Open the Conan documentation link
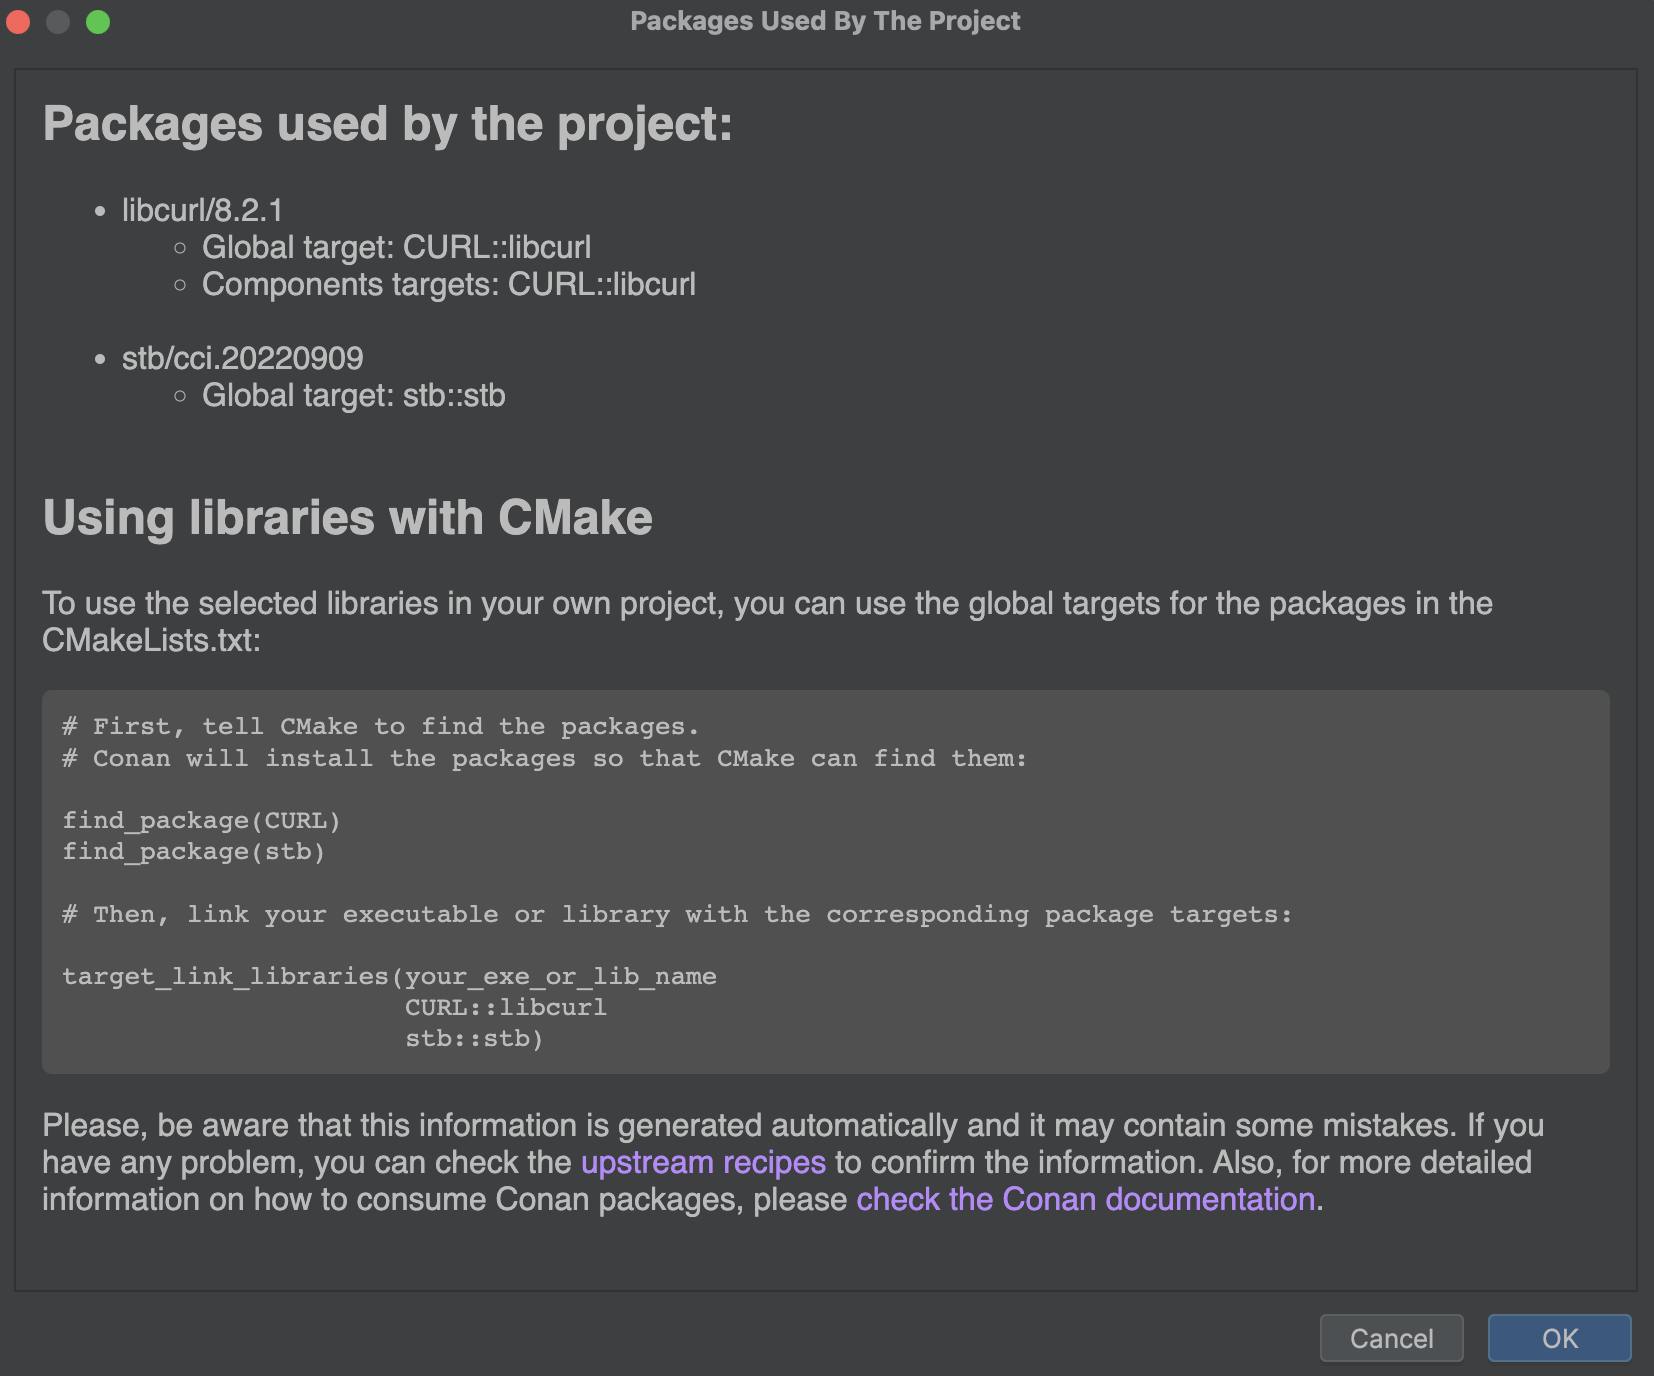The width and height of the screenshot is (1654, 1376). pyautogui.click(x=1085, y=1199)
